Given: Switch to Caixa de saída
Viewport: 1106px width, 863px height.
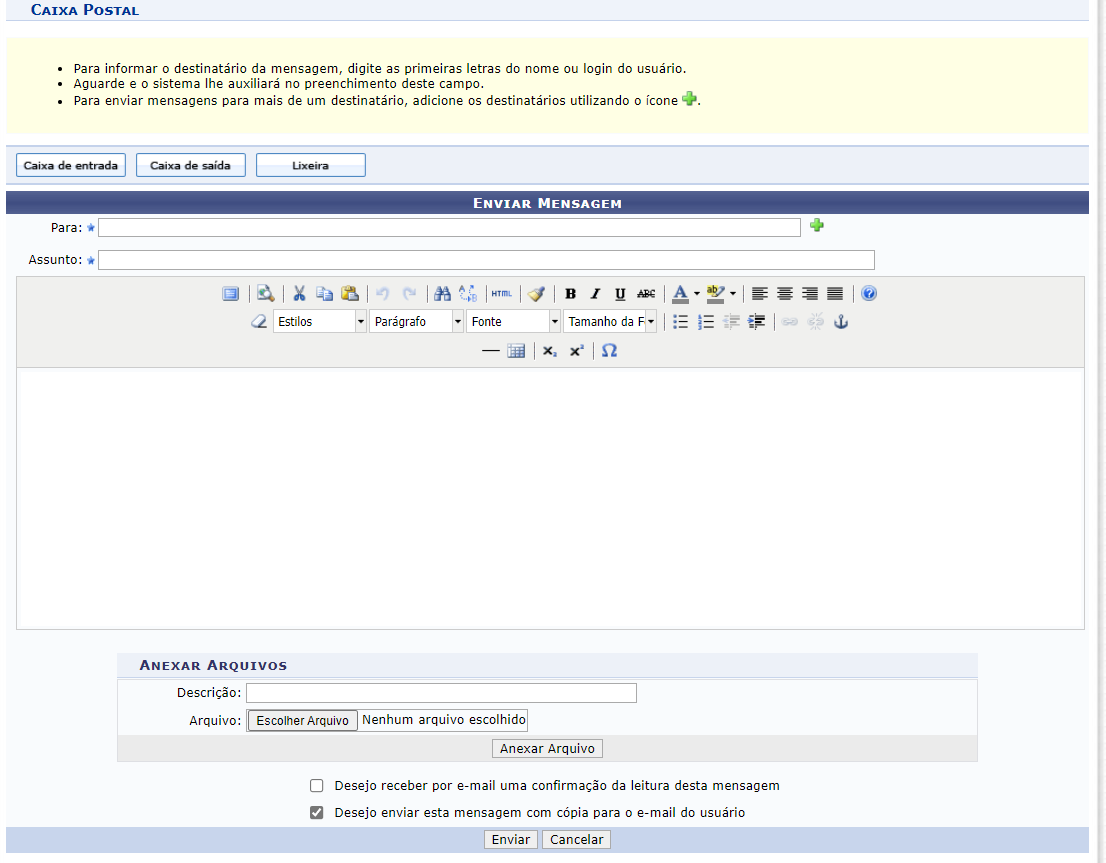Looking at the screenshot, I should pyautogui.click(x=190, y=165).
